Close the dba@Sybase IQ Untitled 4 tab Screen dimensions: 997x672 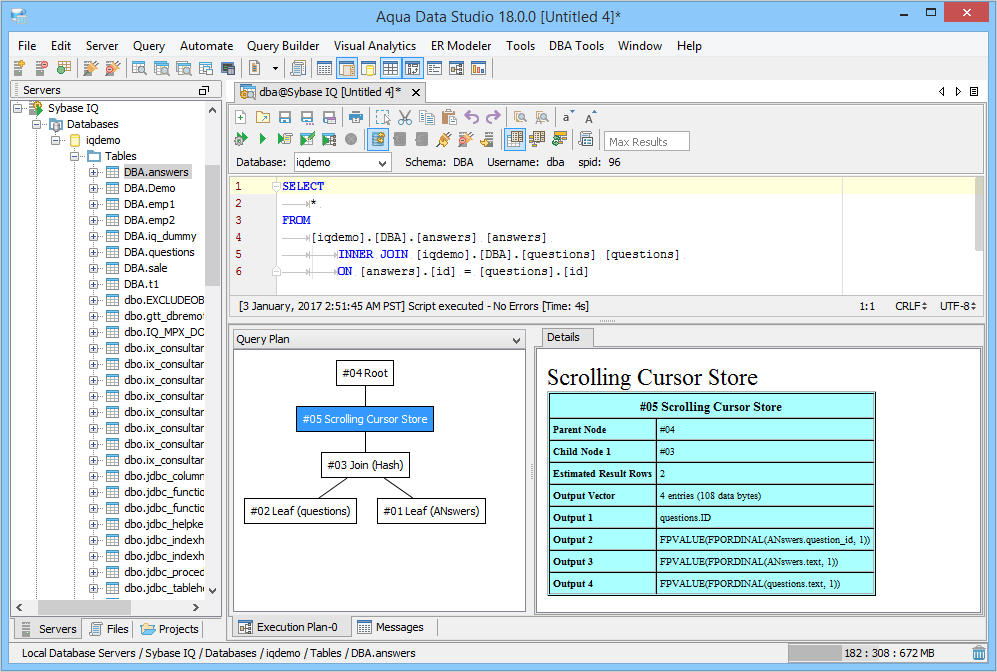tap(416, 93)
